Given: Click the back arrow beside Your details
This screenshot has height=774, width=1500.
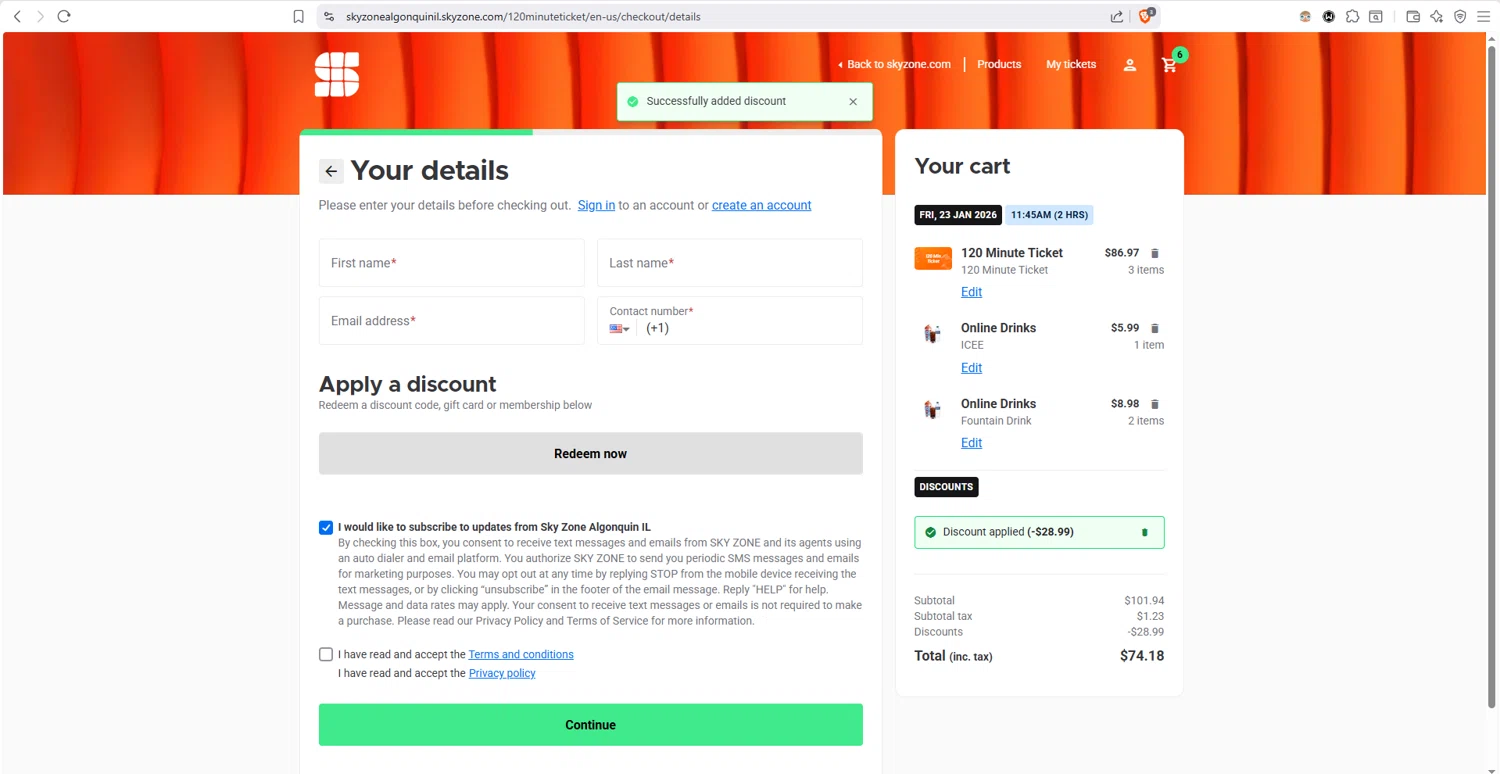Looking at the screenshot, I should point(331,171).
